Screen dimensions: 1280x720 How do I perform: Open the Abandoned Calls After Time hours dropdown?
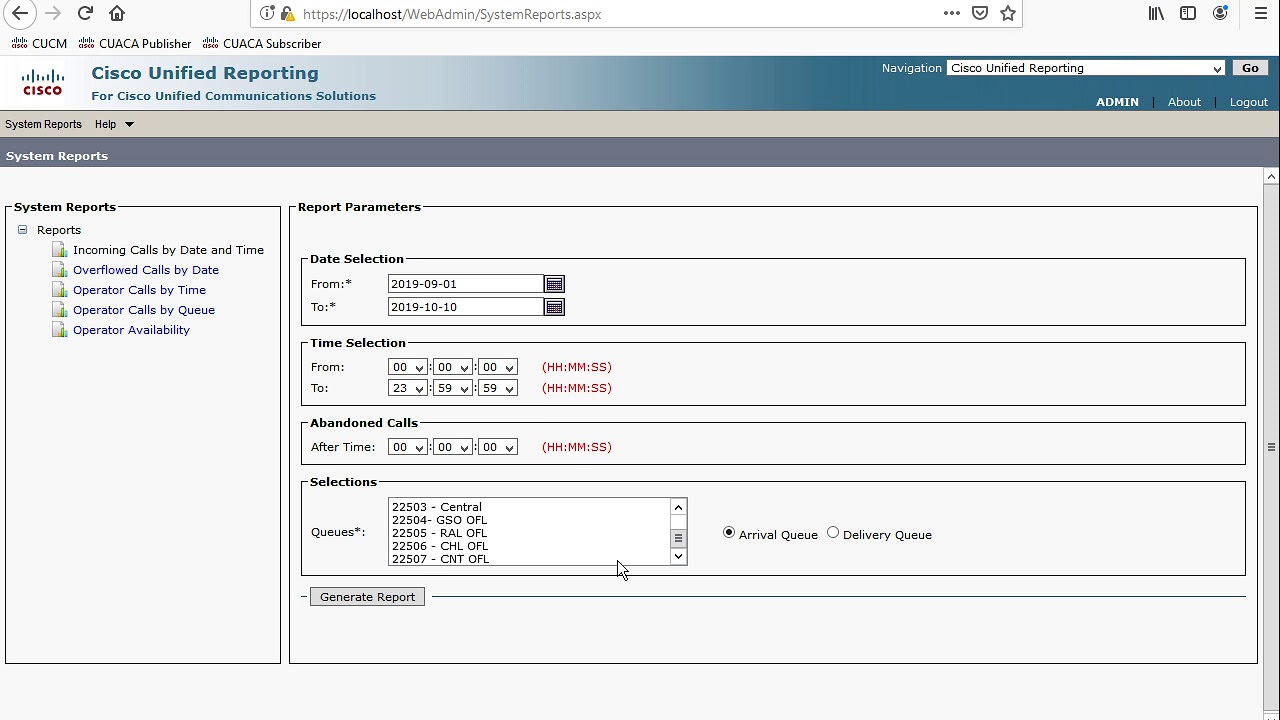pos(407,447)
